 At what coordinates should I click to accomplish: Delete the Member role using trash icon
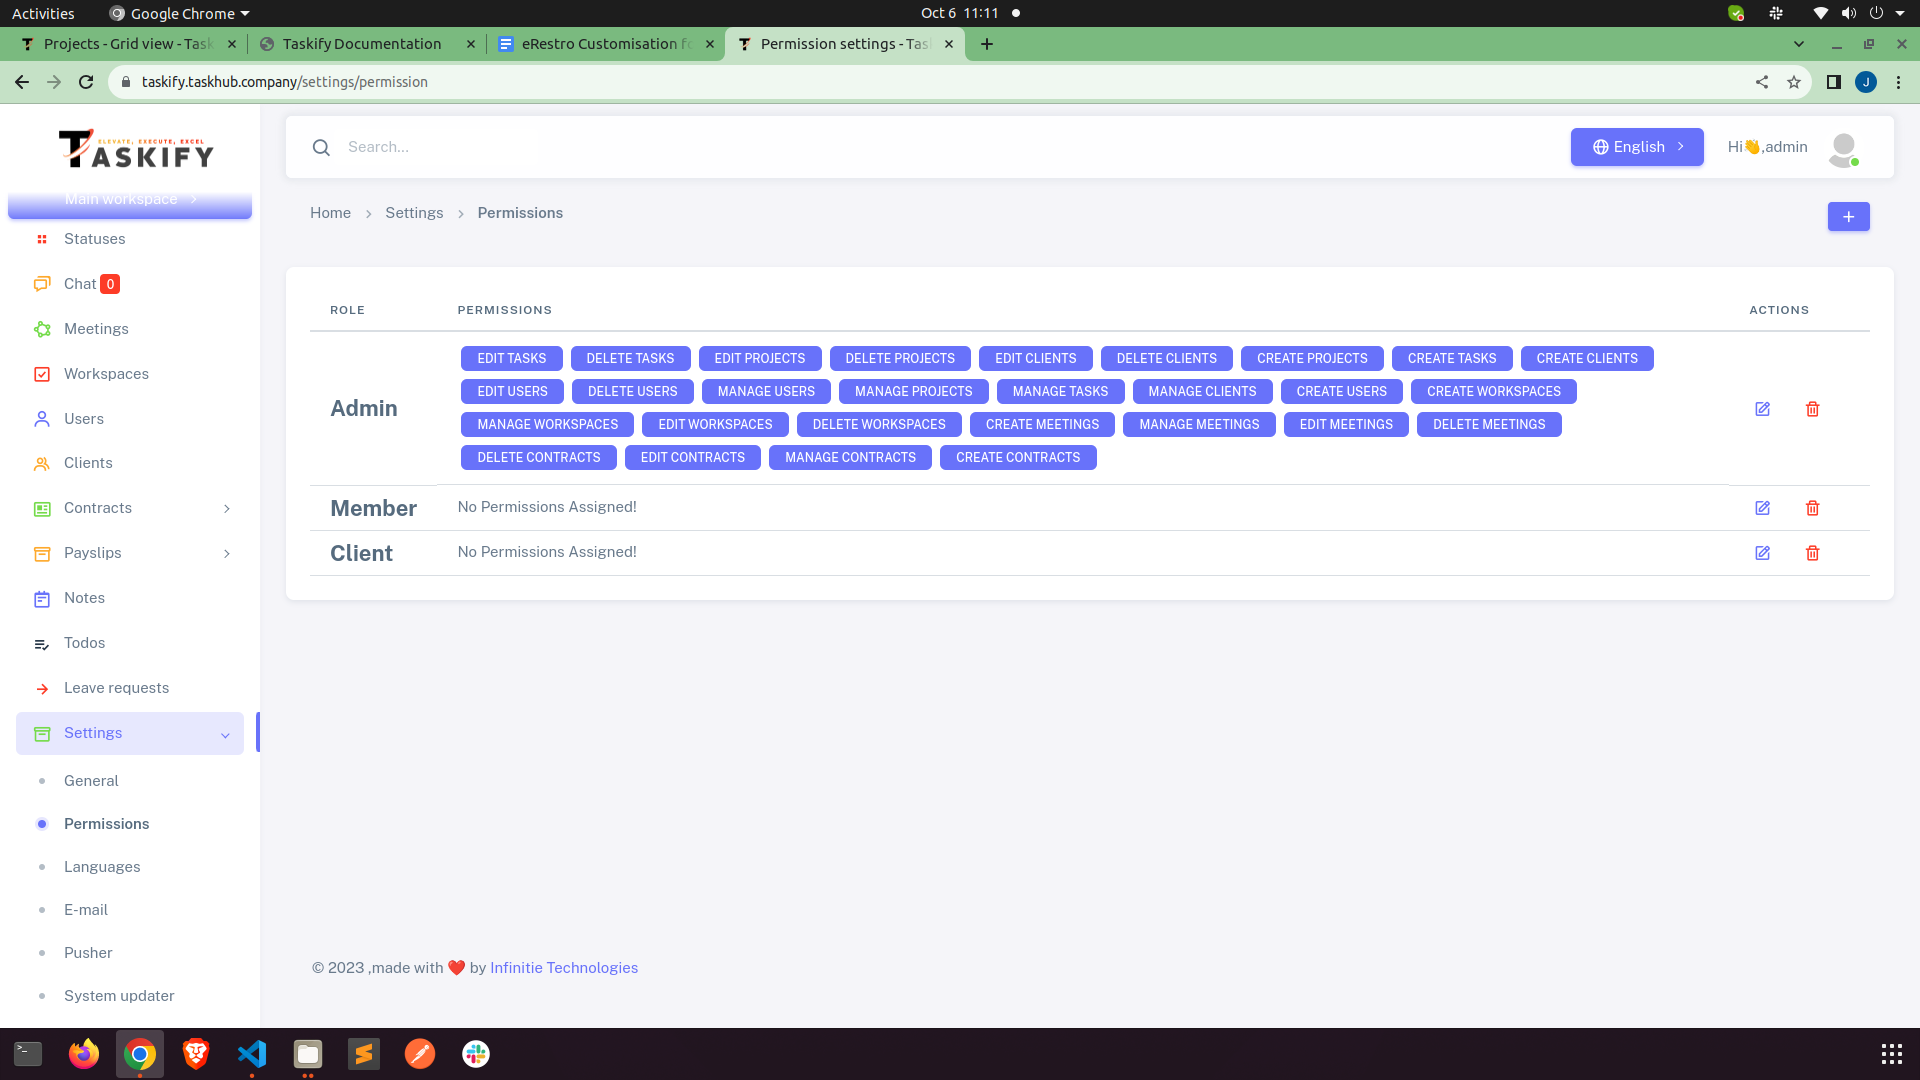point(1812,508)
